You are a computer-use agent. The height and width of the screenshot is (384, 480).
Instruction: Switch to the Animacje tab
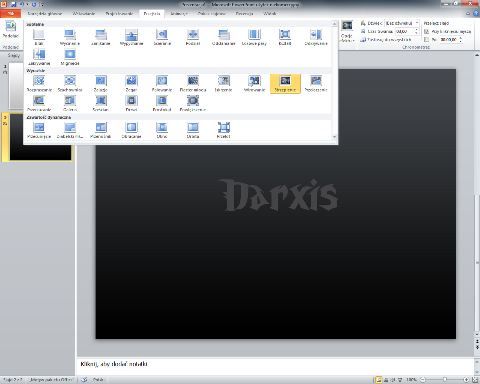click(179, 14)
